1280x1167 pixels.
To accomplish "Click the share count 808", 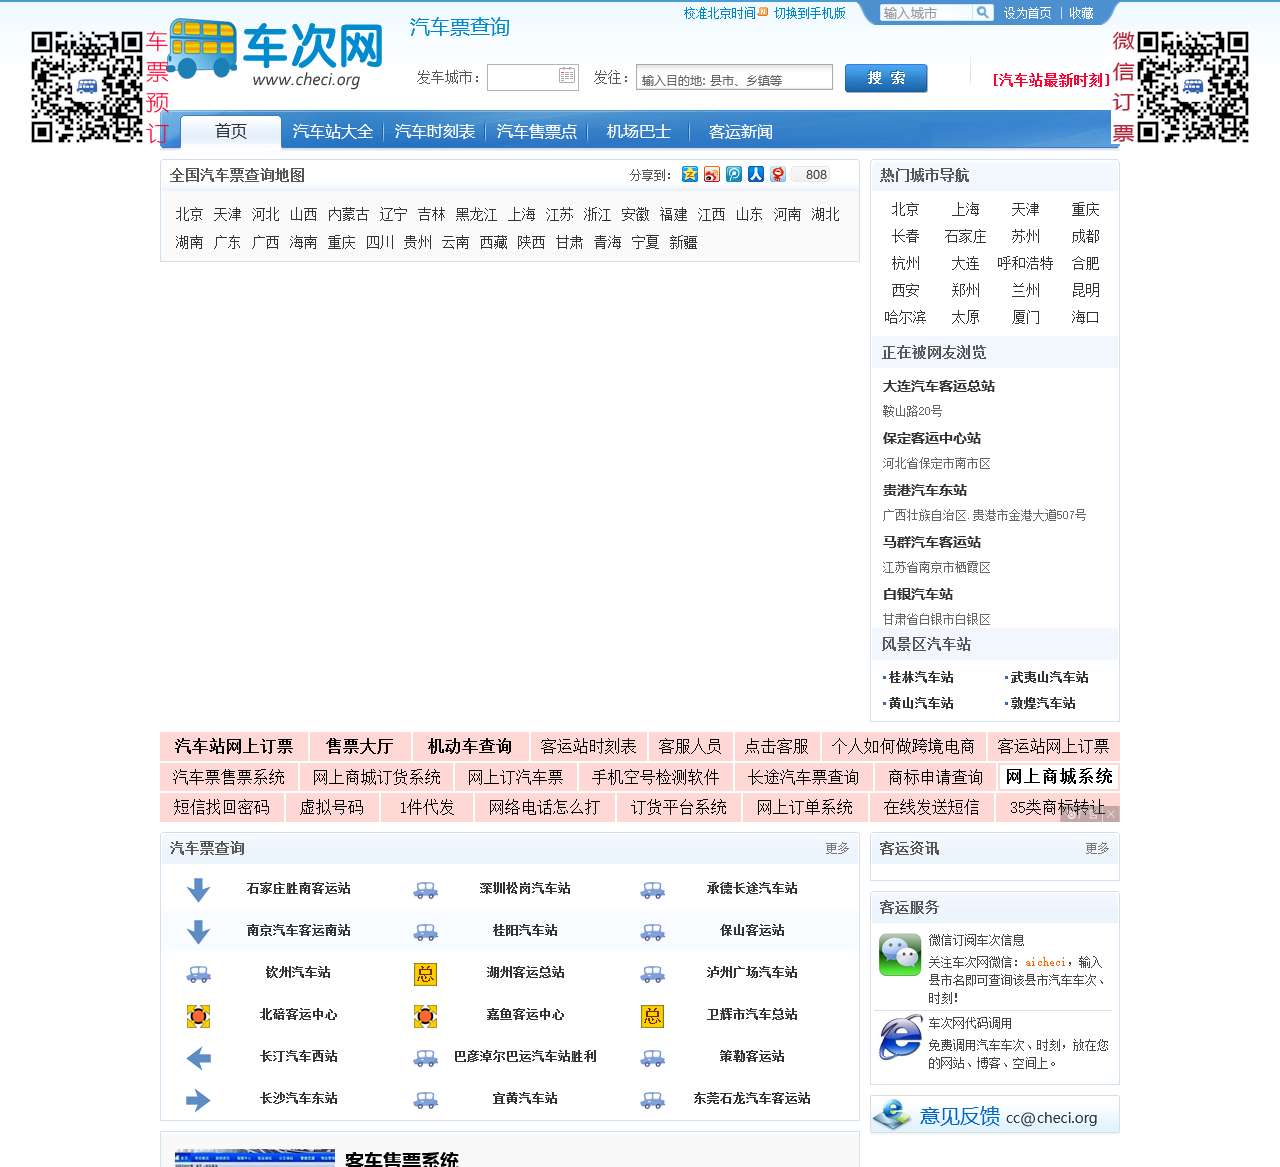I will click(x=816, y=174).
